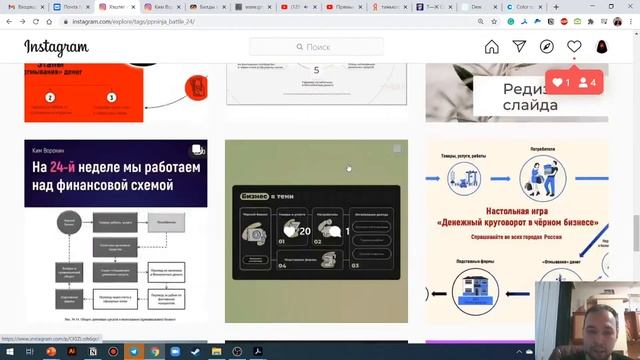
Task: Click the red likes and followers notification bubble
Action: click(x=574, y=82)
